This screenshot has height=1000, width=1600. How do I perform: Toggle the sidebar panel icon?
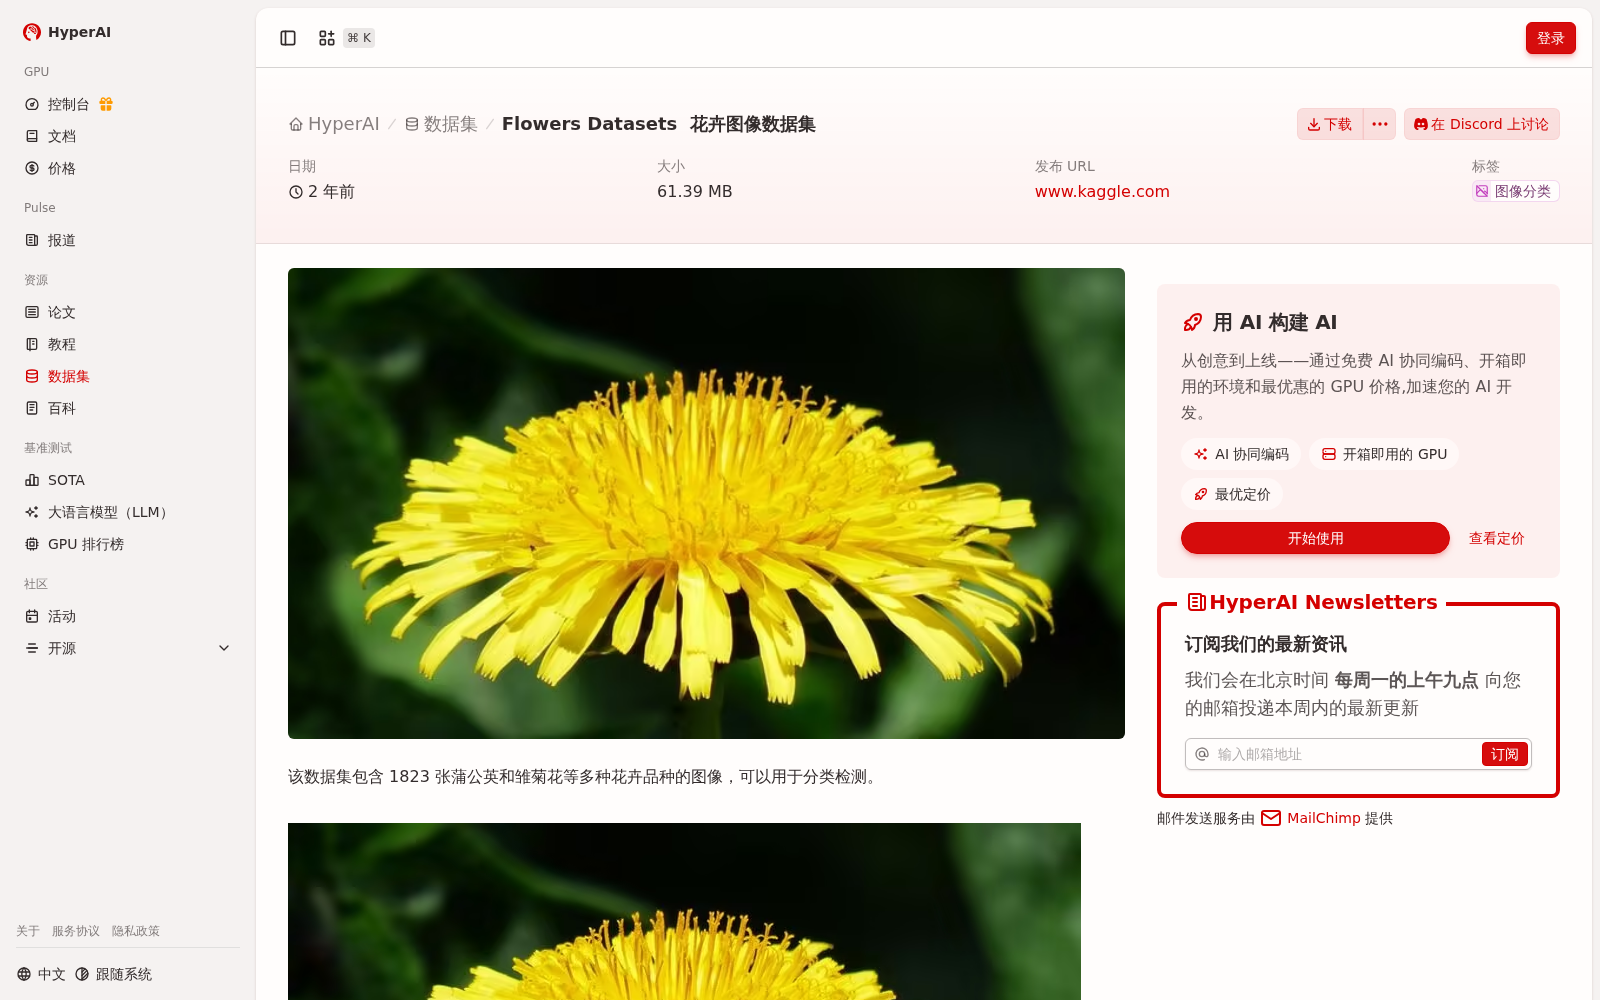pos(288,38)
